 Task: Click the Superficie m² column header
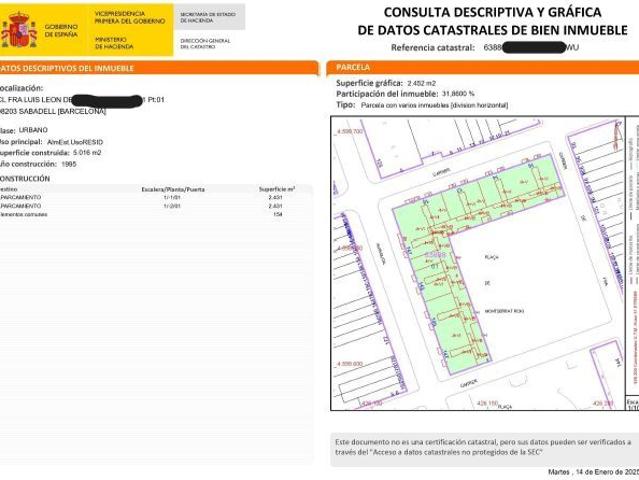pyautogui.click(x=277, y=189)
